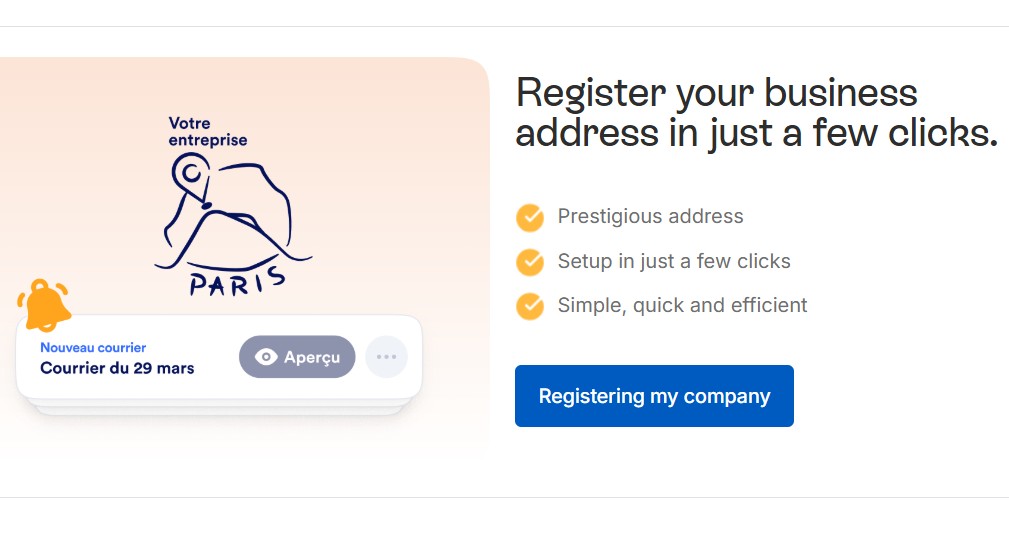
Task: Select the Nouveau courrier label
Action: coord(93,347)
